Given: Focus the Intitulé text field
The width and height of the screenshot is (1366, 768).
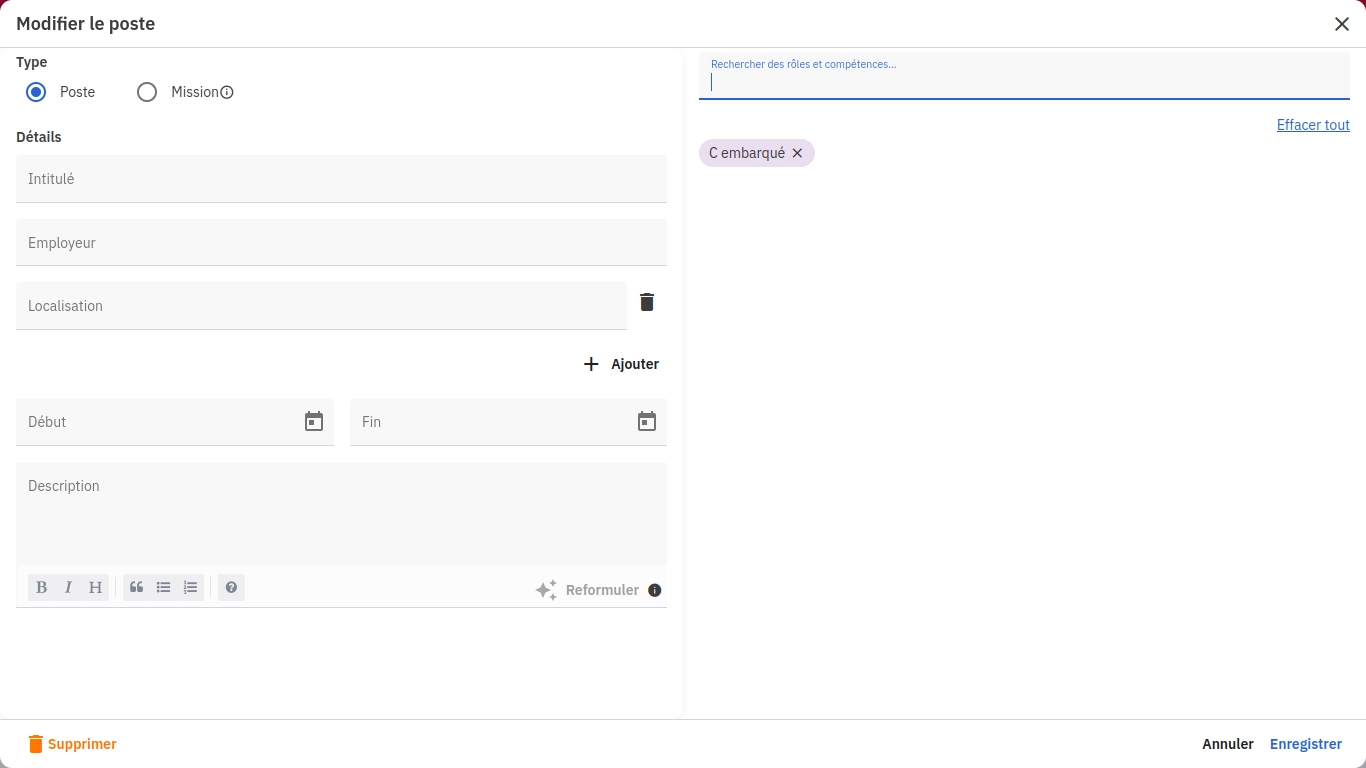Looking at the screenshot, I should click(341, 179).
